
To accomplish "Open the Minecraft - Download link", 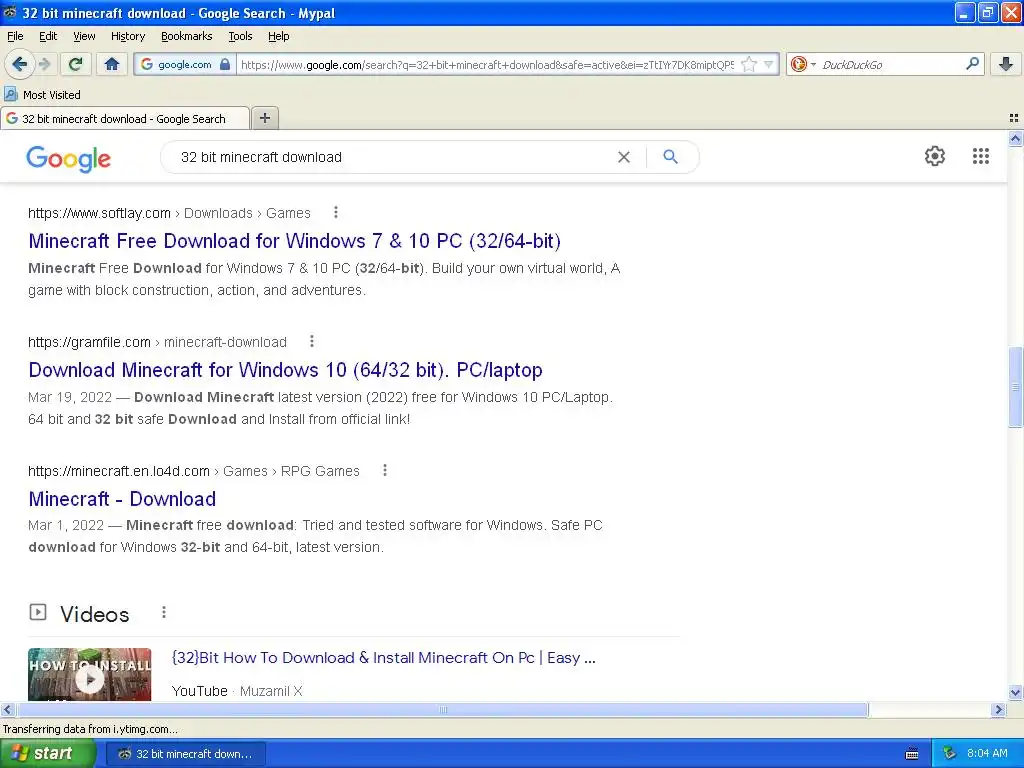I will pyautogui.click(x=122, y=498).
